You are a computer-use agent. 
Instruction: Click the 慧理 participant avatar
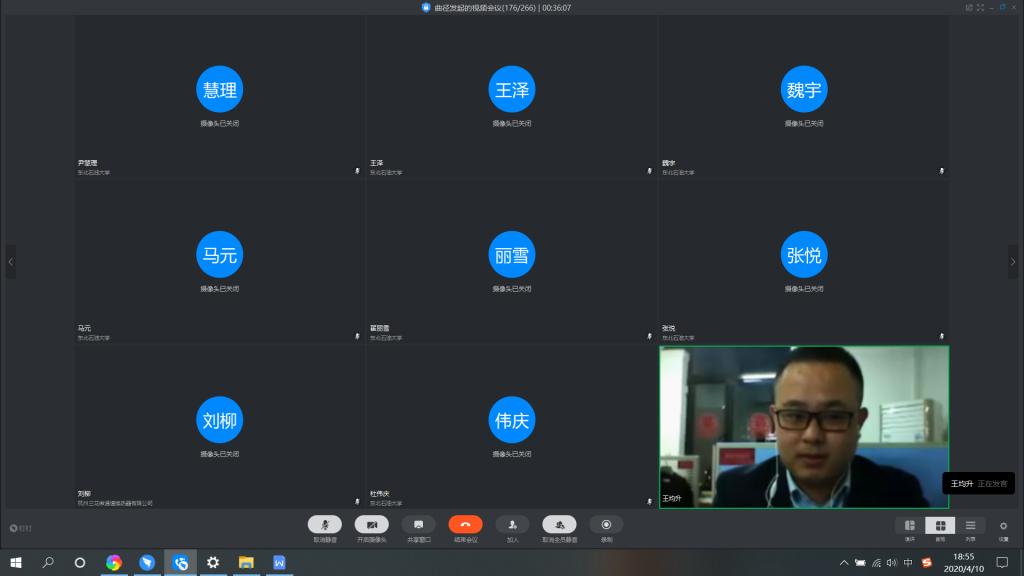[x=220, y=90]
